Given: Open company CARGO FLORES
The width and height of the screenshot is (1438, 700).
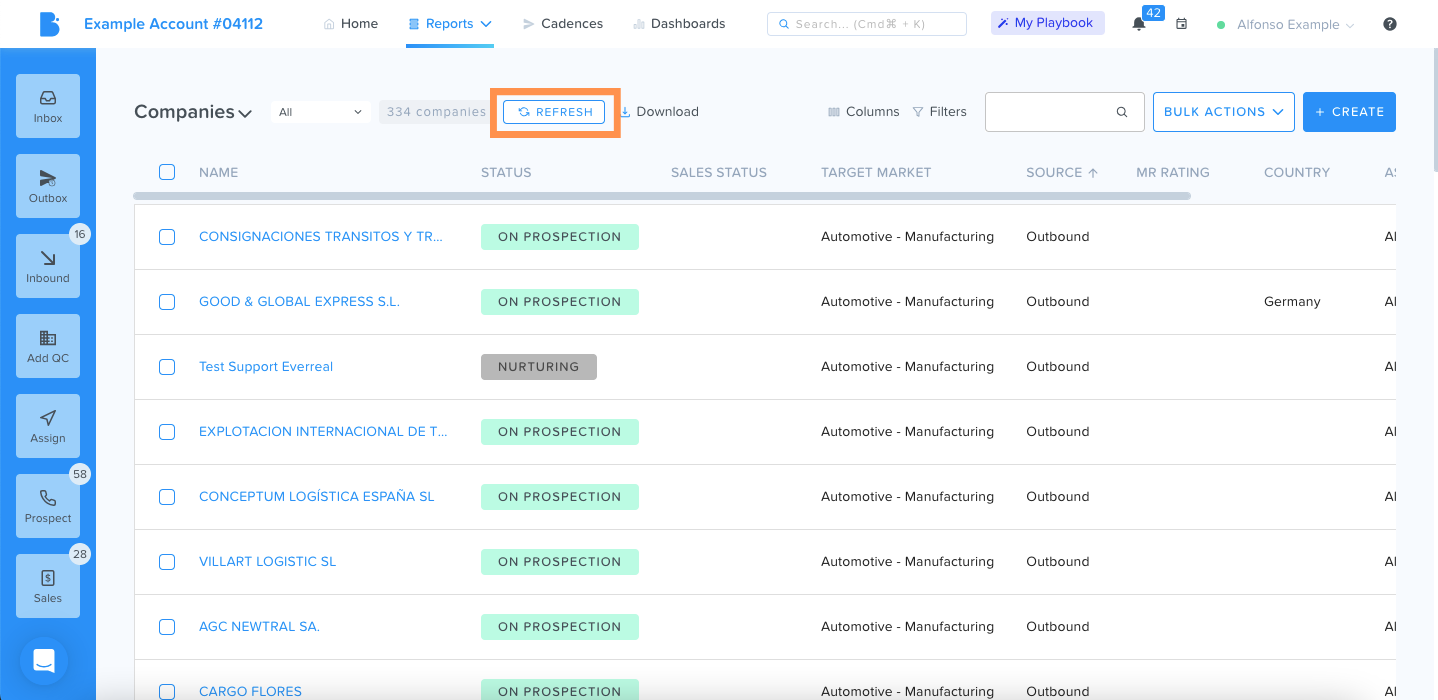Looking at the screenshot, I should click(x=250, y=692).
